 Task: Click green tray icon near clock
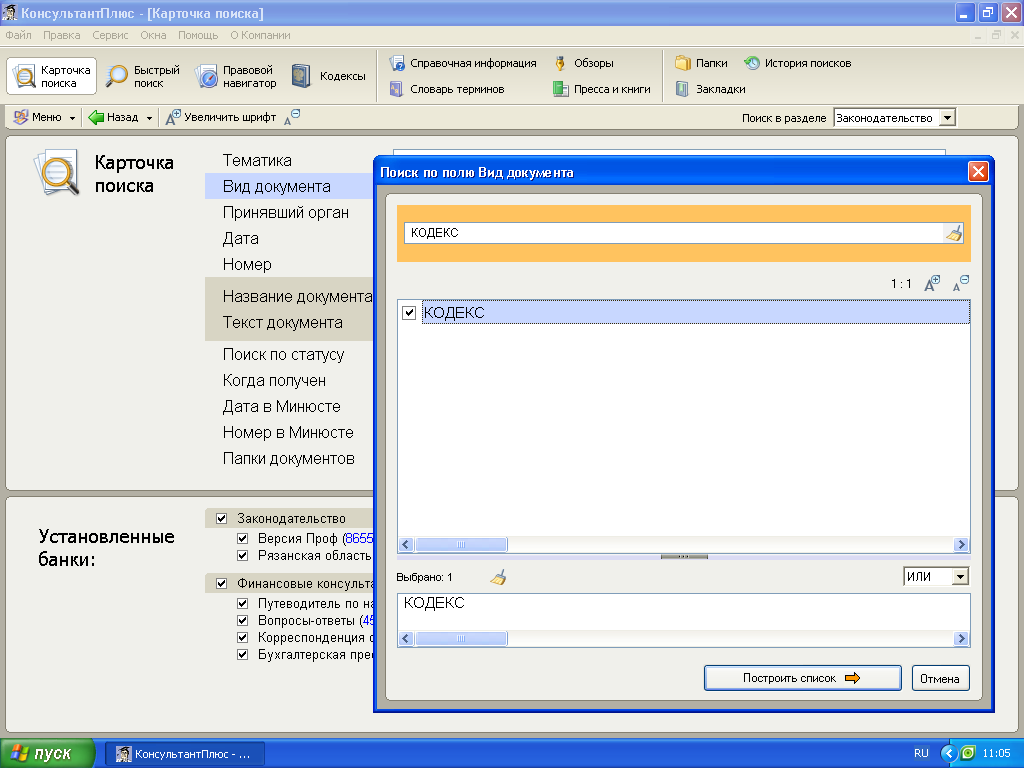point(968,753)
